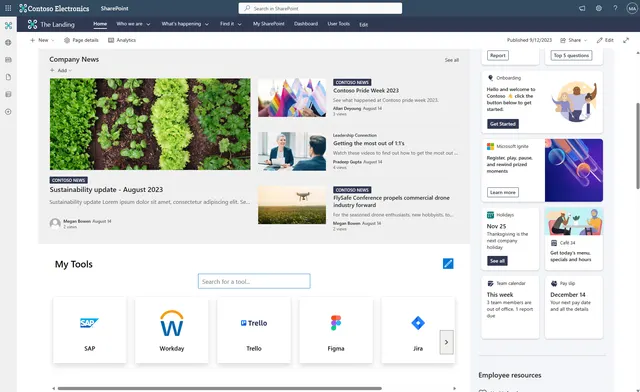
Task: Open the megaphone notifications icon
Action: pyautogui.click(x=582, y=8)
